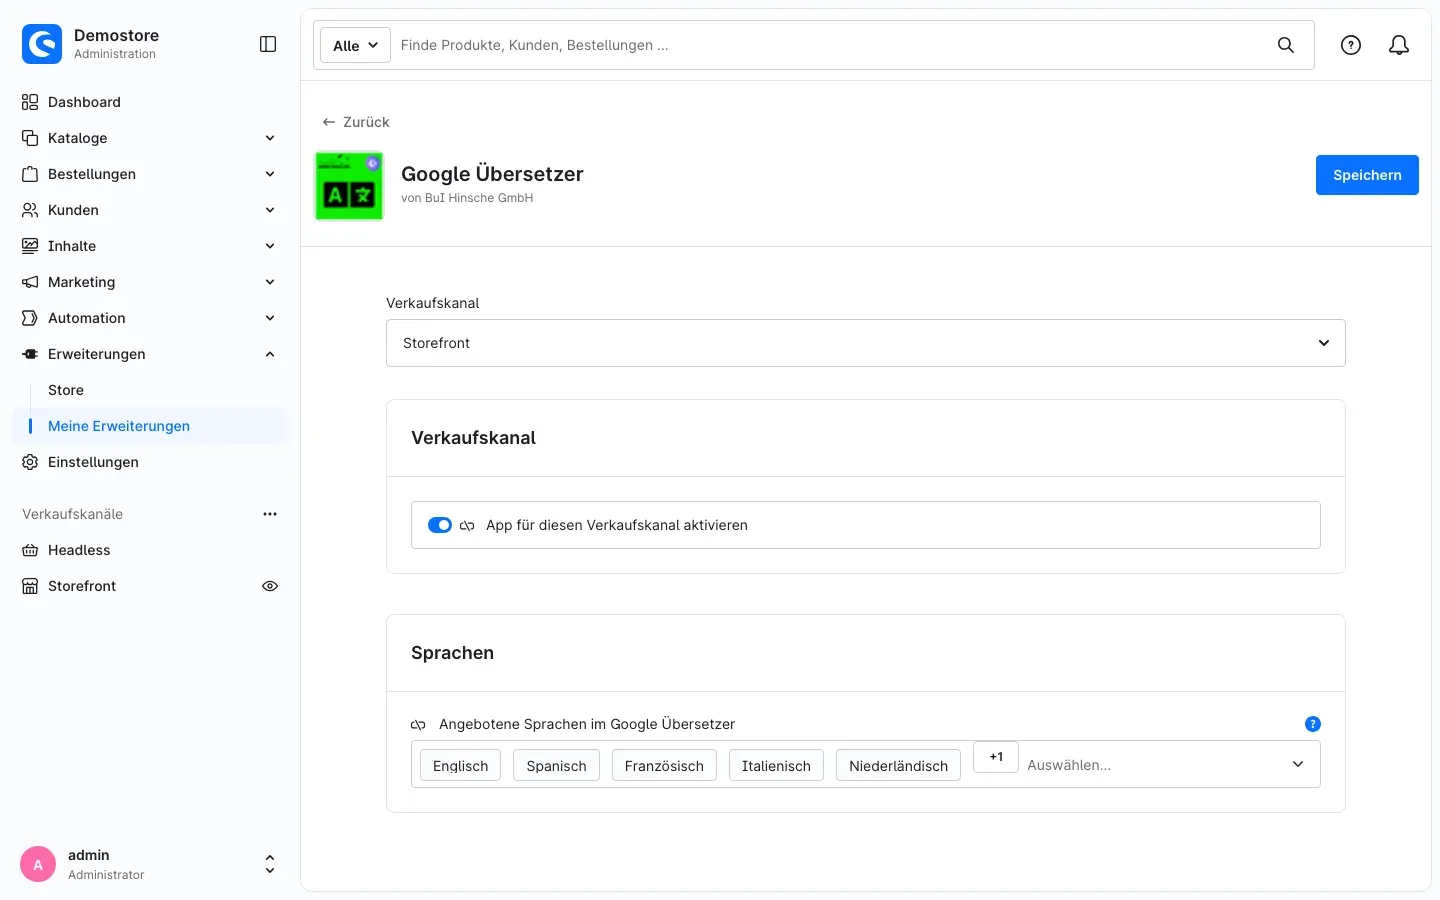Click the Auswählen language input
Viewport: 1440px width, 900px height.
[1150, 765]
